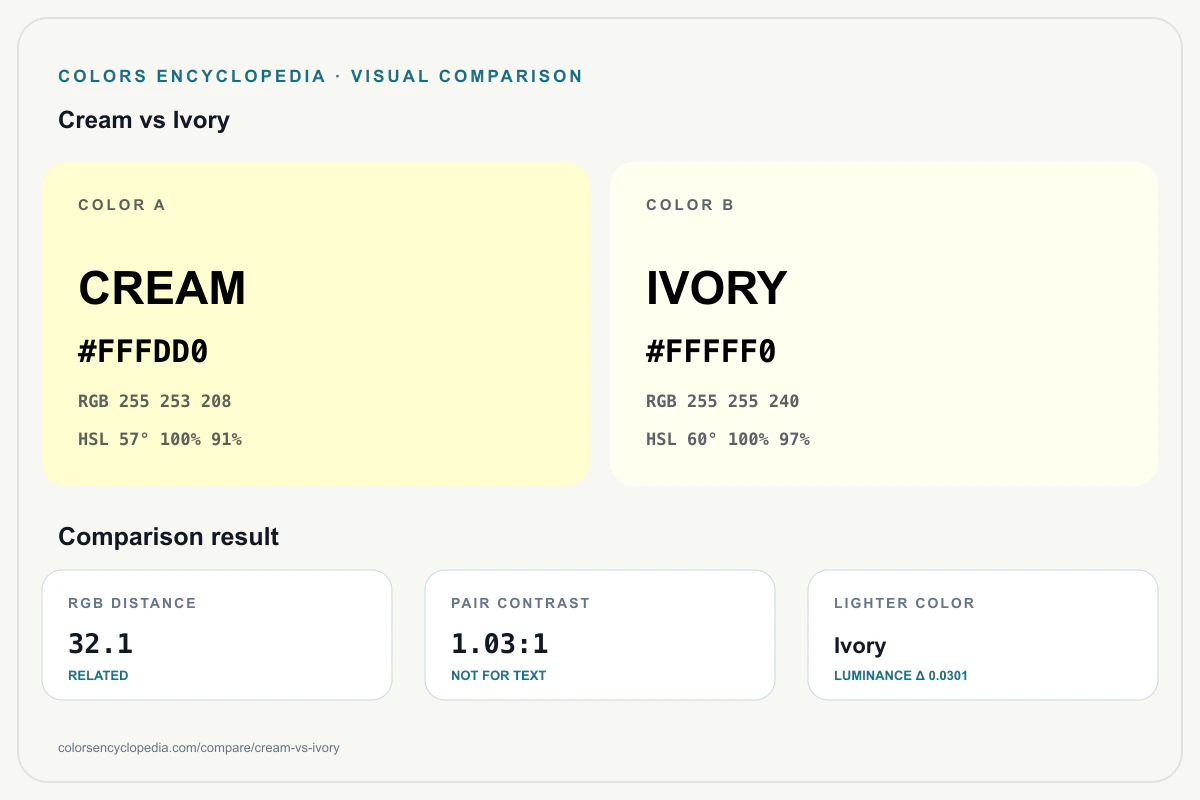
Task: Click Ivory in the Lighter Color card
Action: click(x=860, y=646)
